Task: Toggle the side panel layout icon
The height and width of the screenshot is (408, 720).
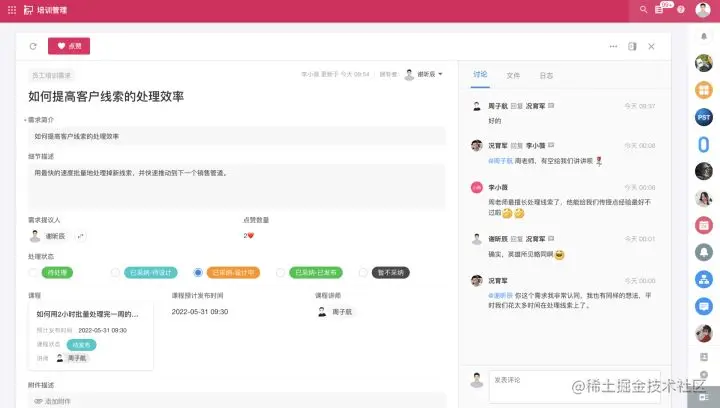Action: [632, 46]
